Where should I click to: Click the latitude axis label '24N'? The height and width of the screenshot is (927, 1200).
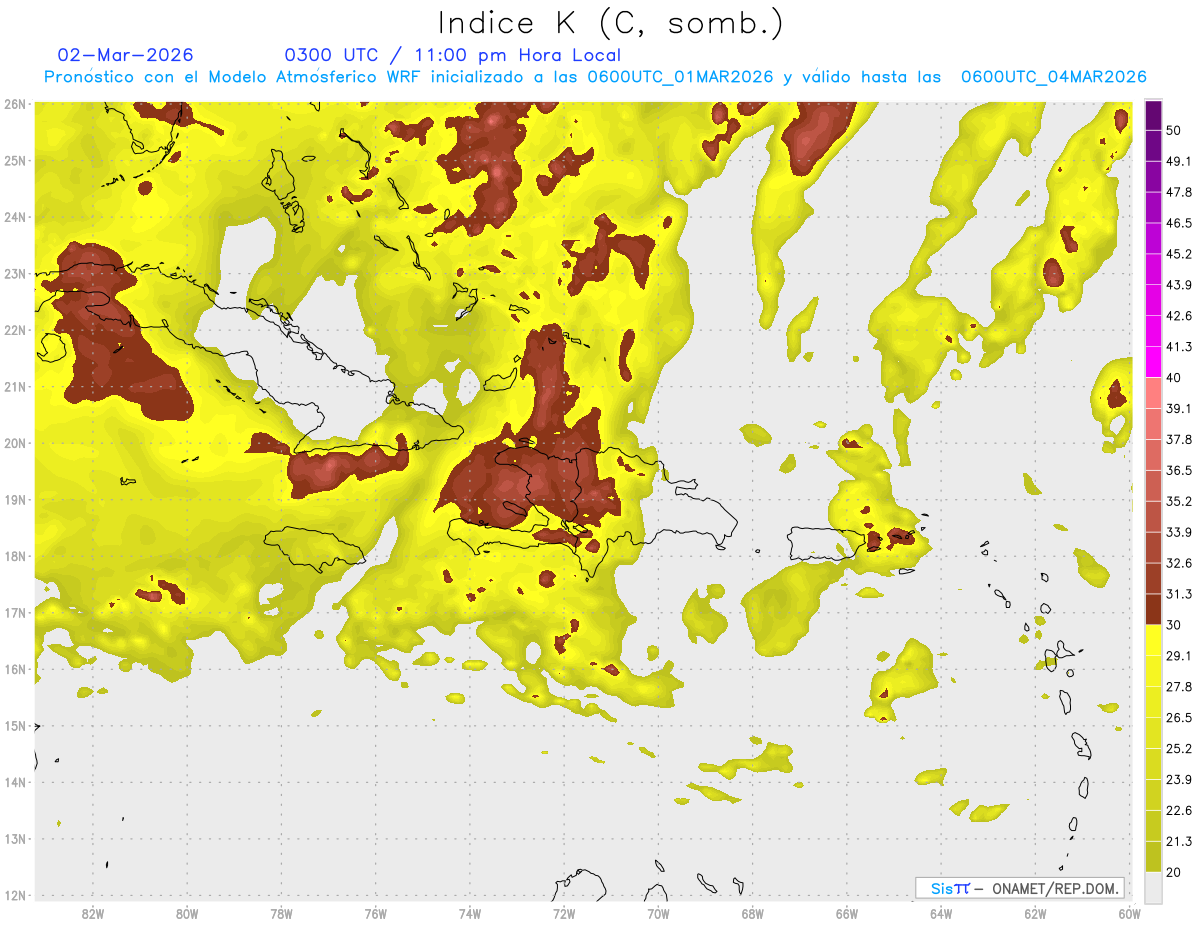point(15,217)
